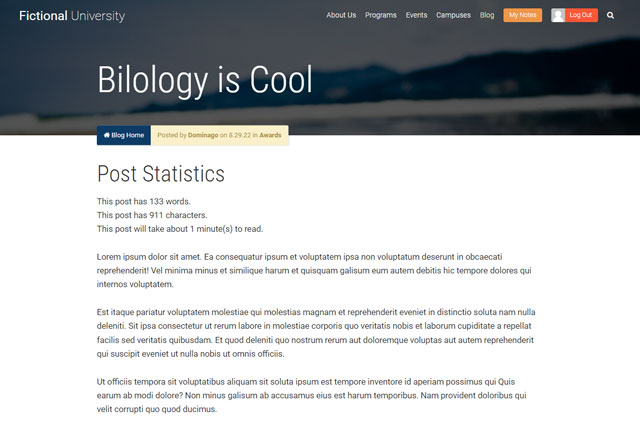Click the paragraph starting with Lorem ipsum dolor
640x424 pixels.
tap(314, 271)
